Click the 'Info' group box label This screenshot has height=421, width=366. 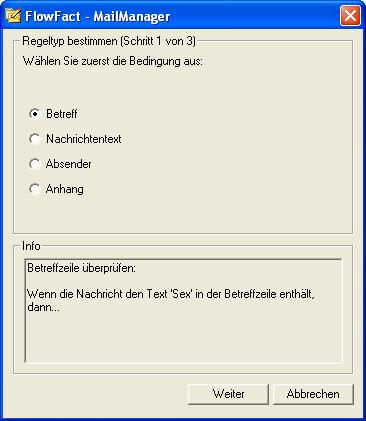31,246
